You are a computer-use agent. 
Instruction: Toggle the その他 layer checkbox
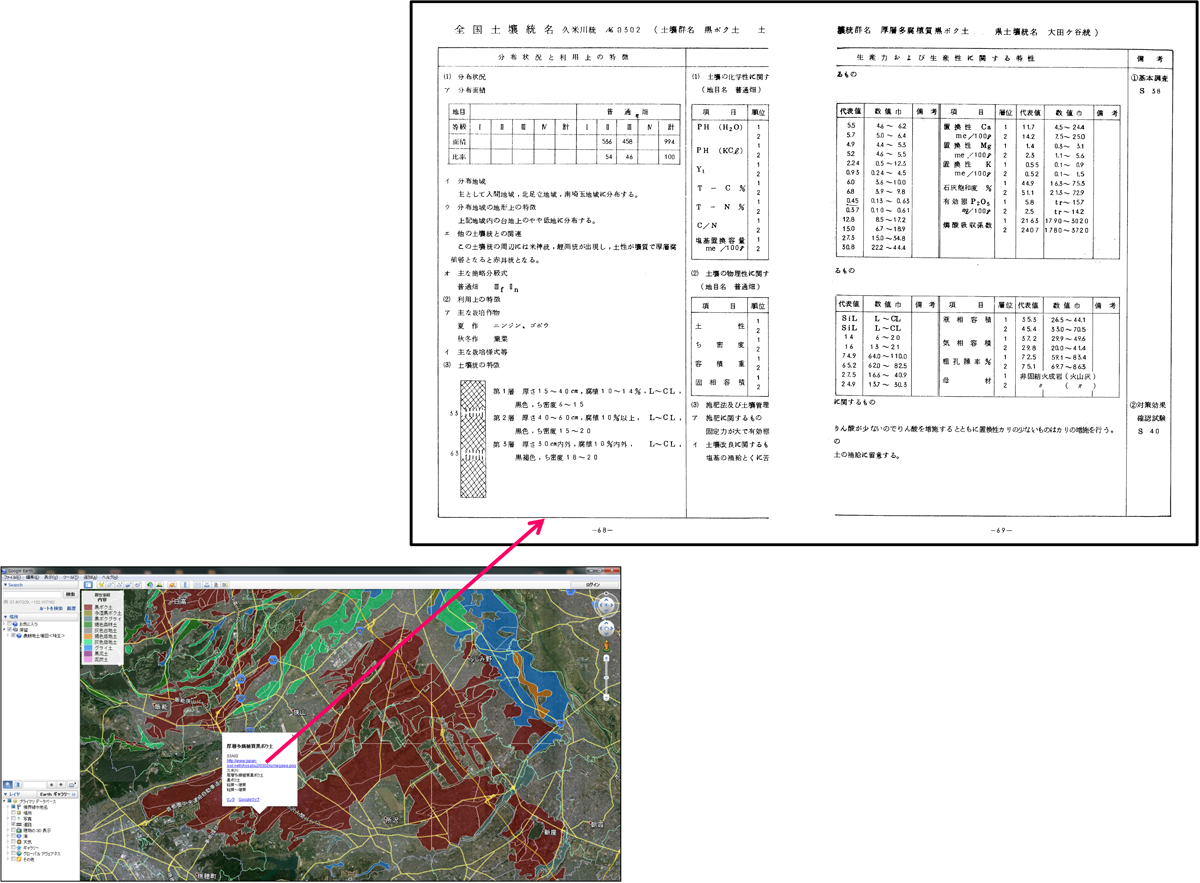13,859
